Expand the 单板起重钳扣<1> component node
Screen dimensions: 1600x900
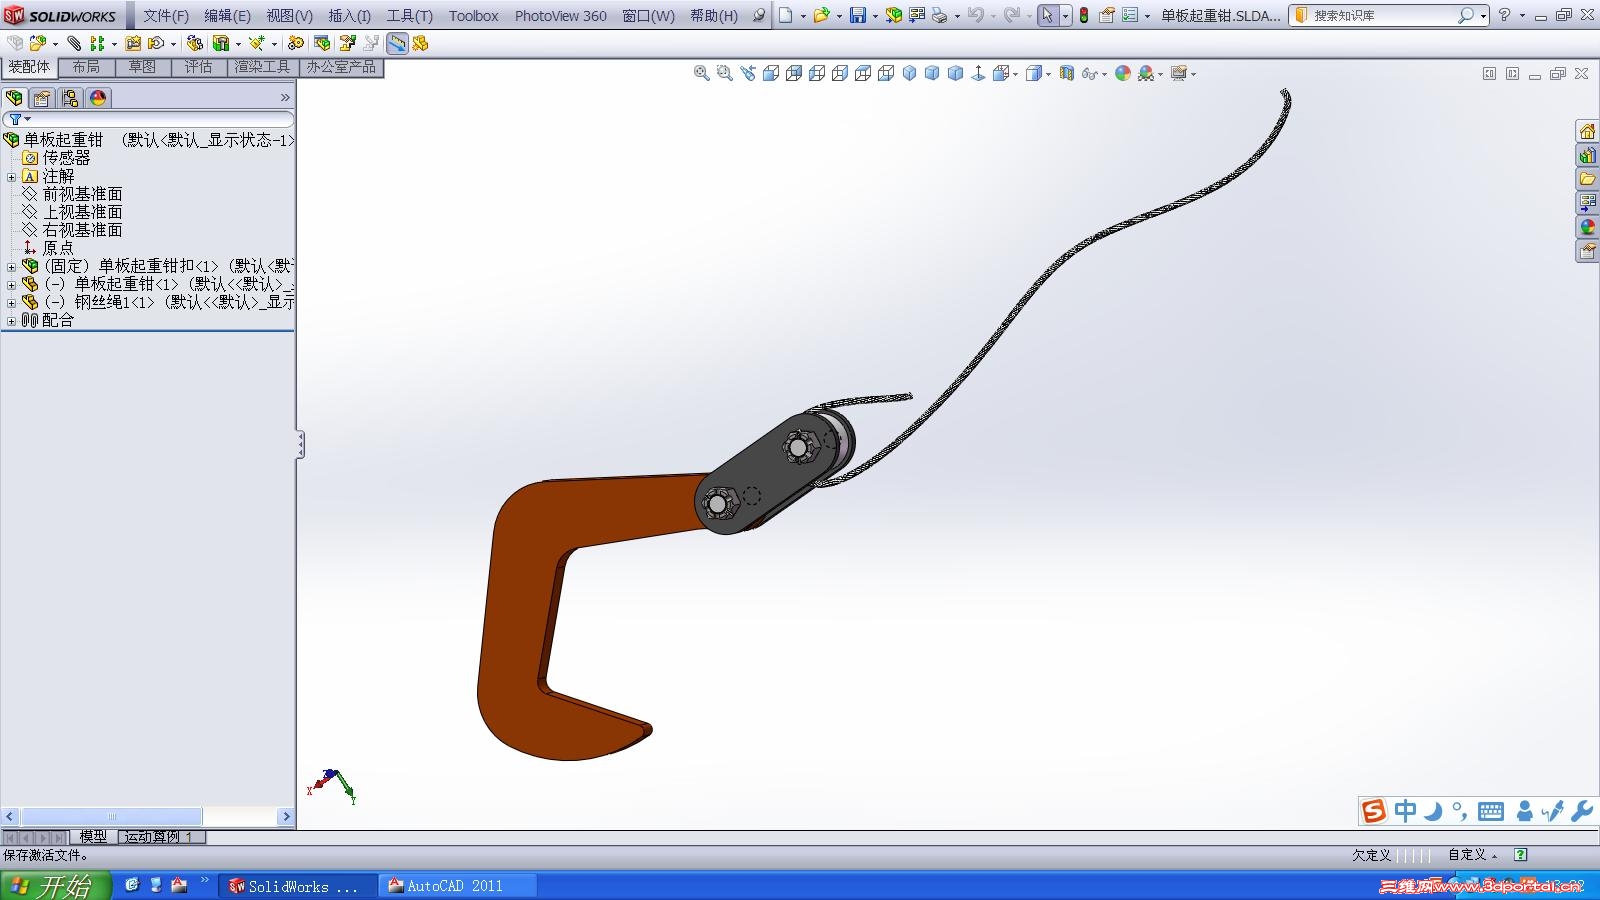click(x=11, y=267)
